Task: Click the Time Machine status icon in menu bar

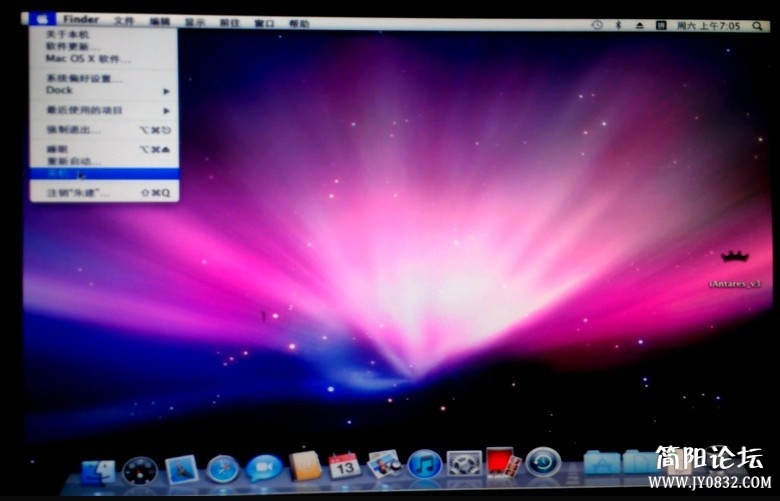Action: tap(597, 25)
